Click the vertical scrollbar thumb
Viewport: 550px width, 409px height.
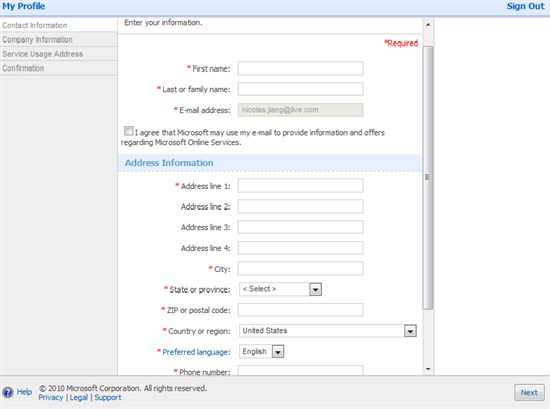pos(428,178)
